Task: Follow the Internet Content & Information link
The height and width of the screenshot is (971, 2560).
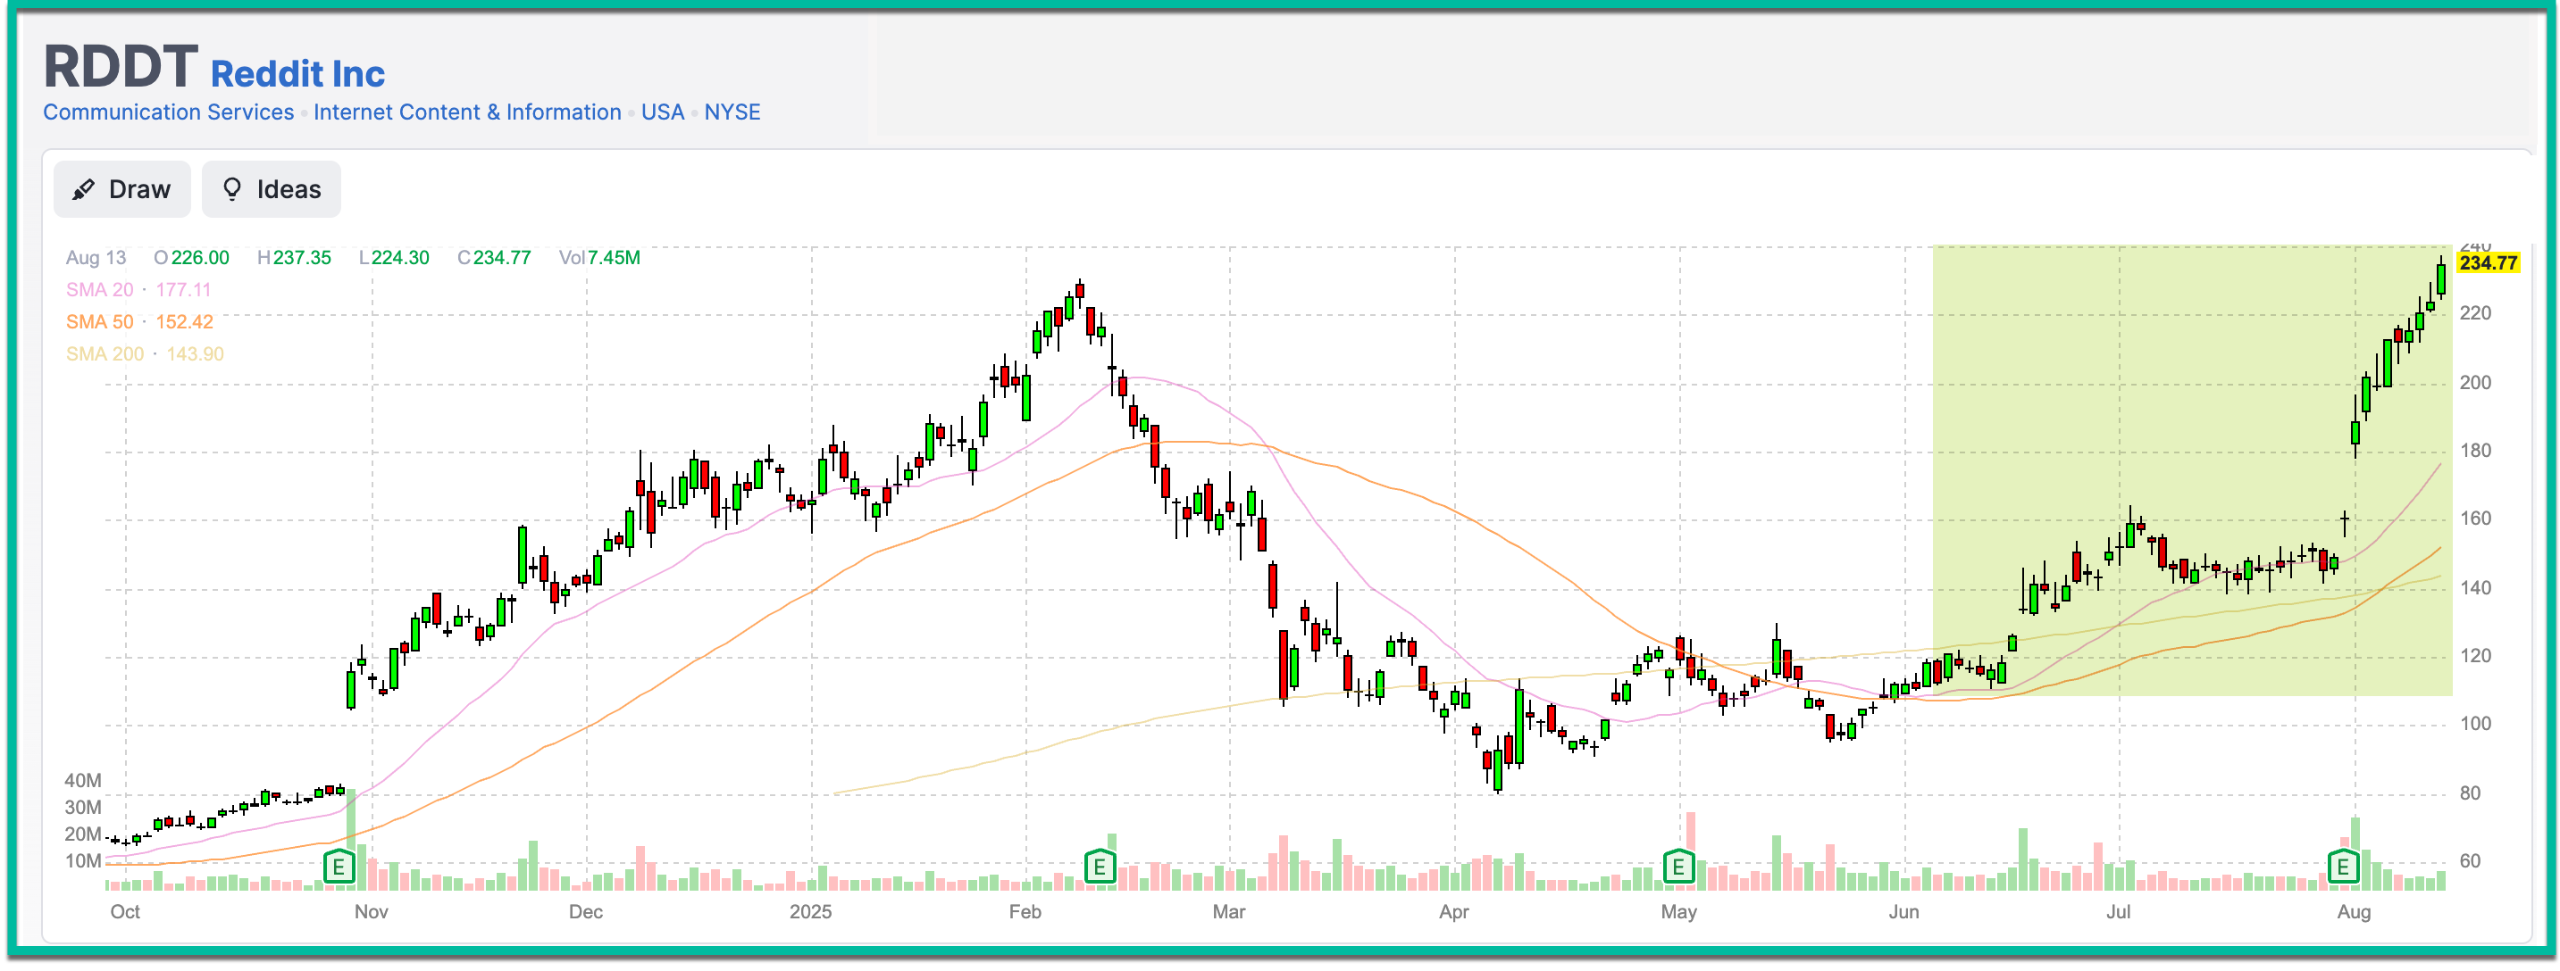Action: (x=467, y=112)
